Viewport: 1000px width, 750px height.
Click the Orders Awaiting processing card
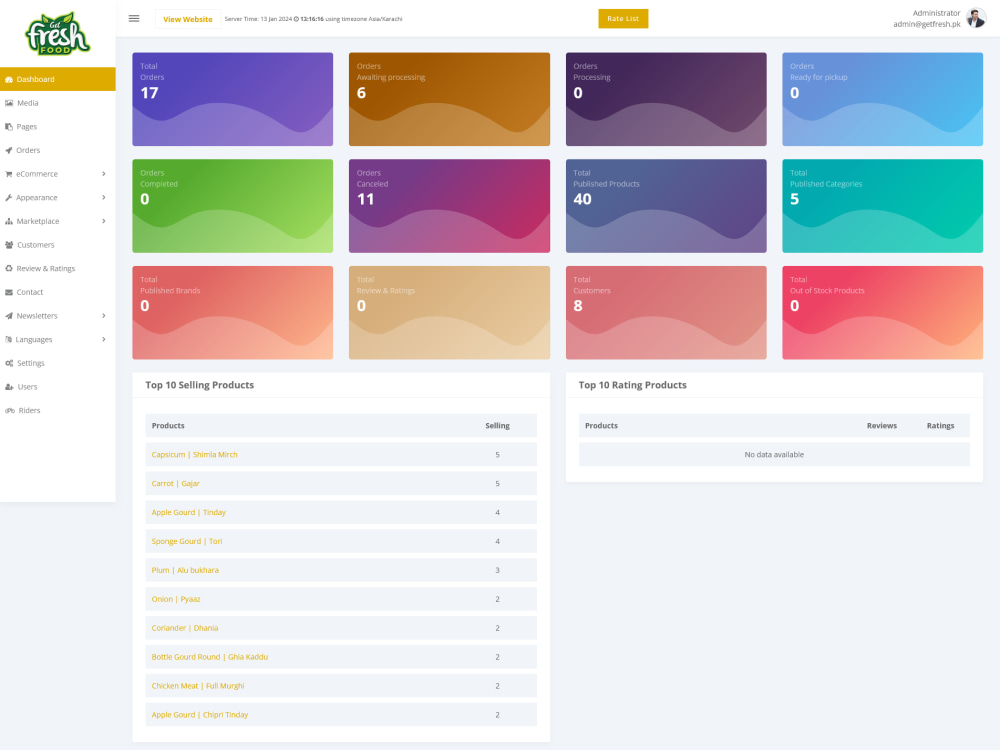click(449, 99)
